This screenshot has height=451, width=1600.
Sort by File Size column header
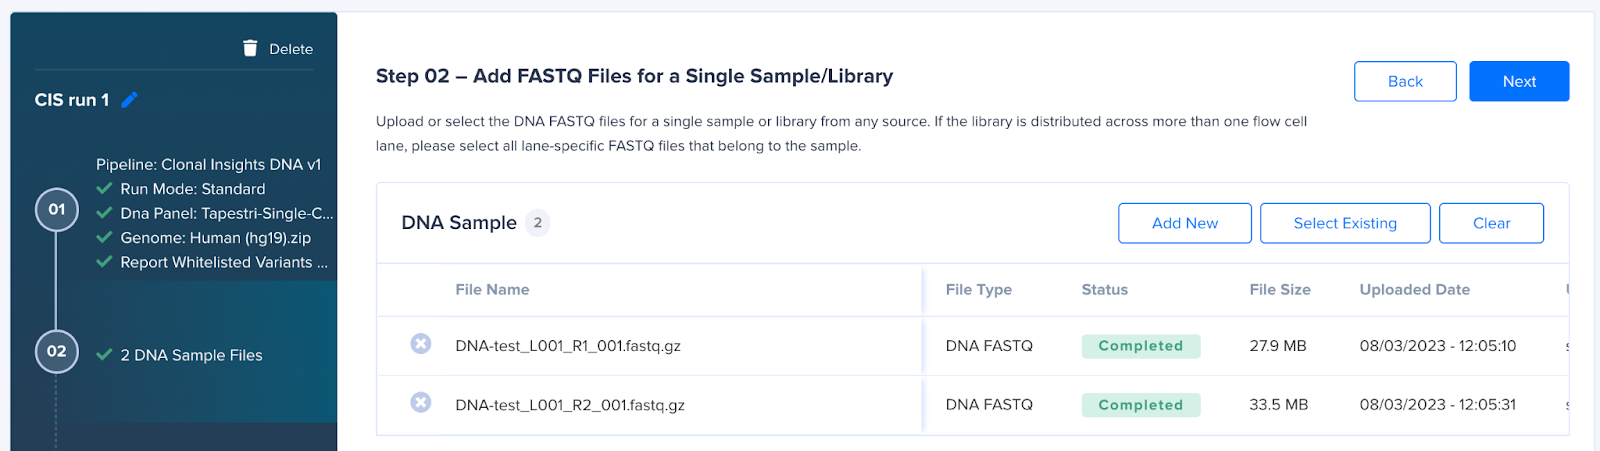coord(1279,290)
